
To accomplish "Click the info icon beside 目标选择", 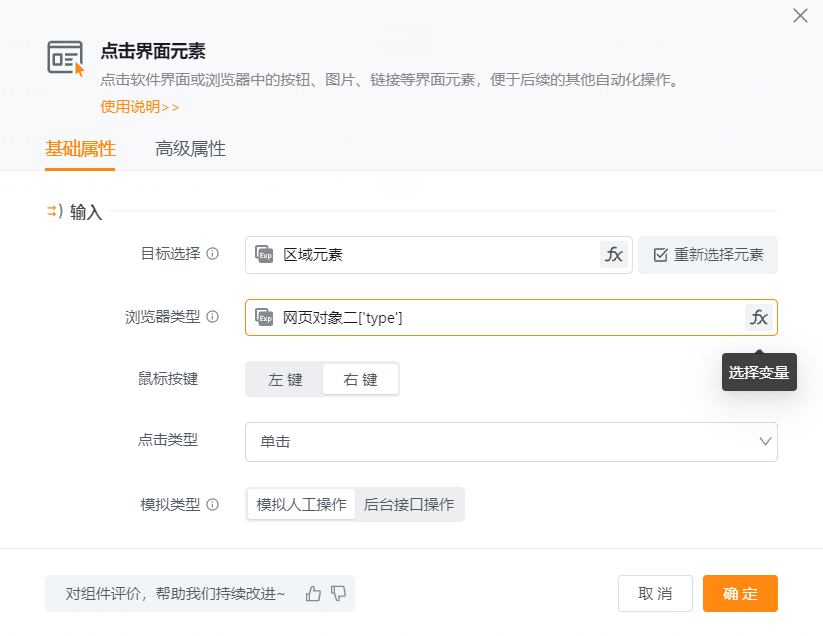I will pos(212,254).
